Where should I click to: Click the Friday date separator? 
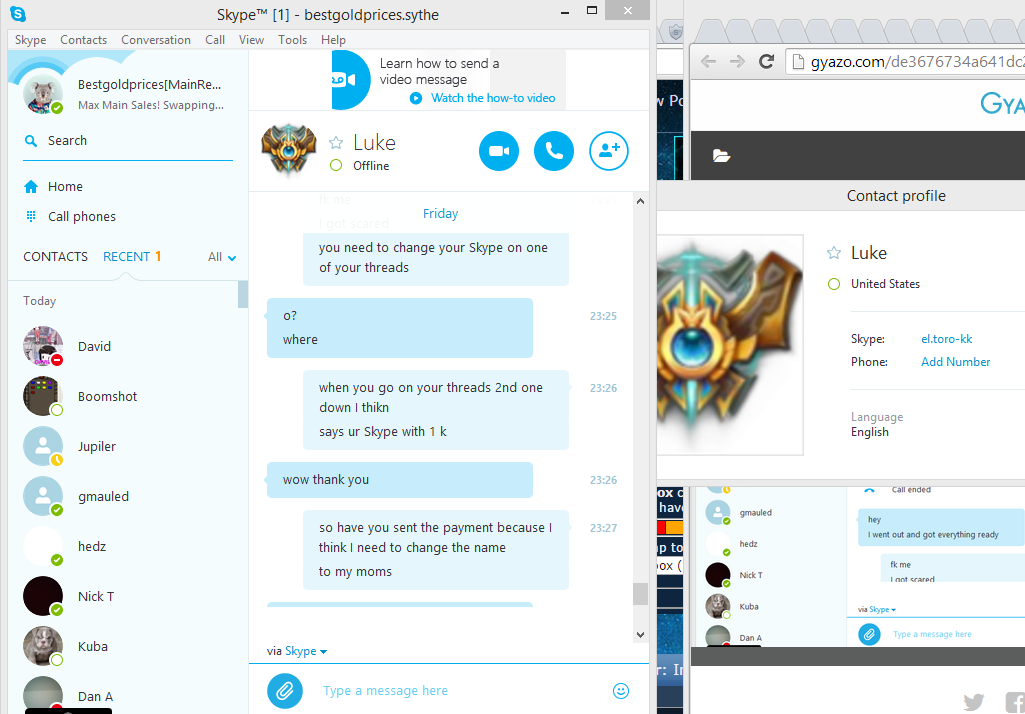pos(441,214)
